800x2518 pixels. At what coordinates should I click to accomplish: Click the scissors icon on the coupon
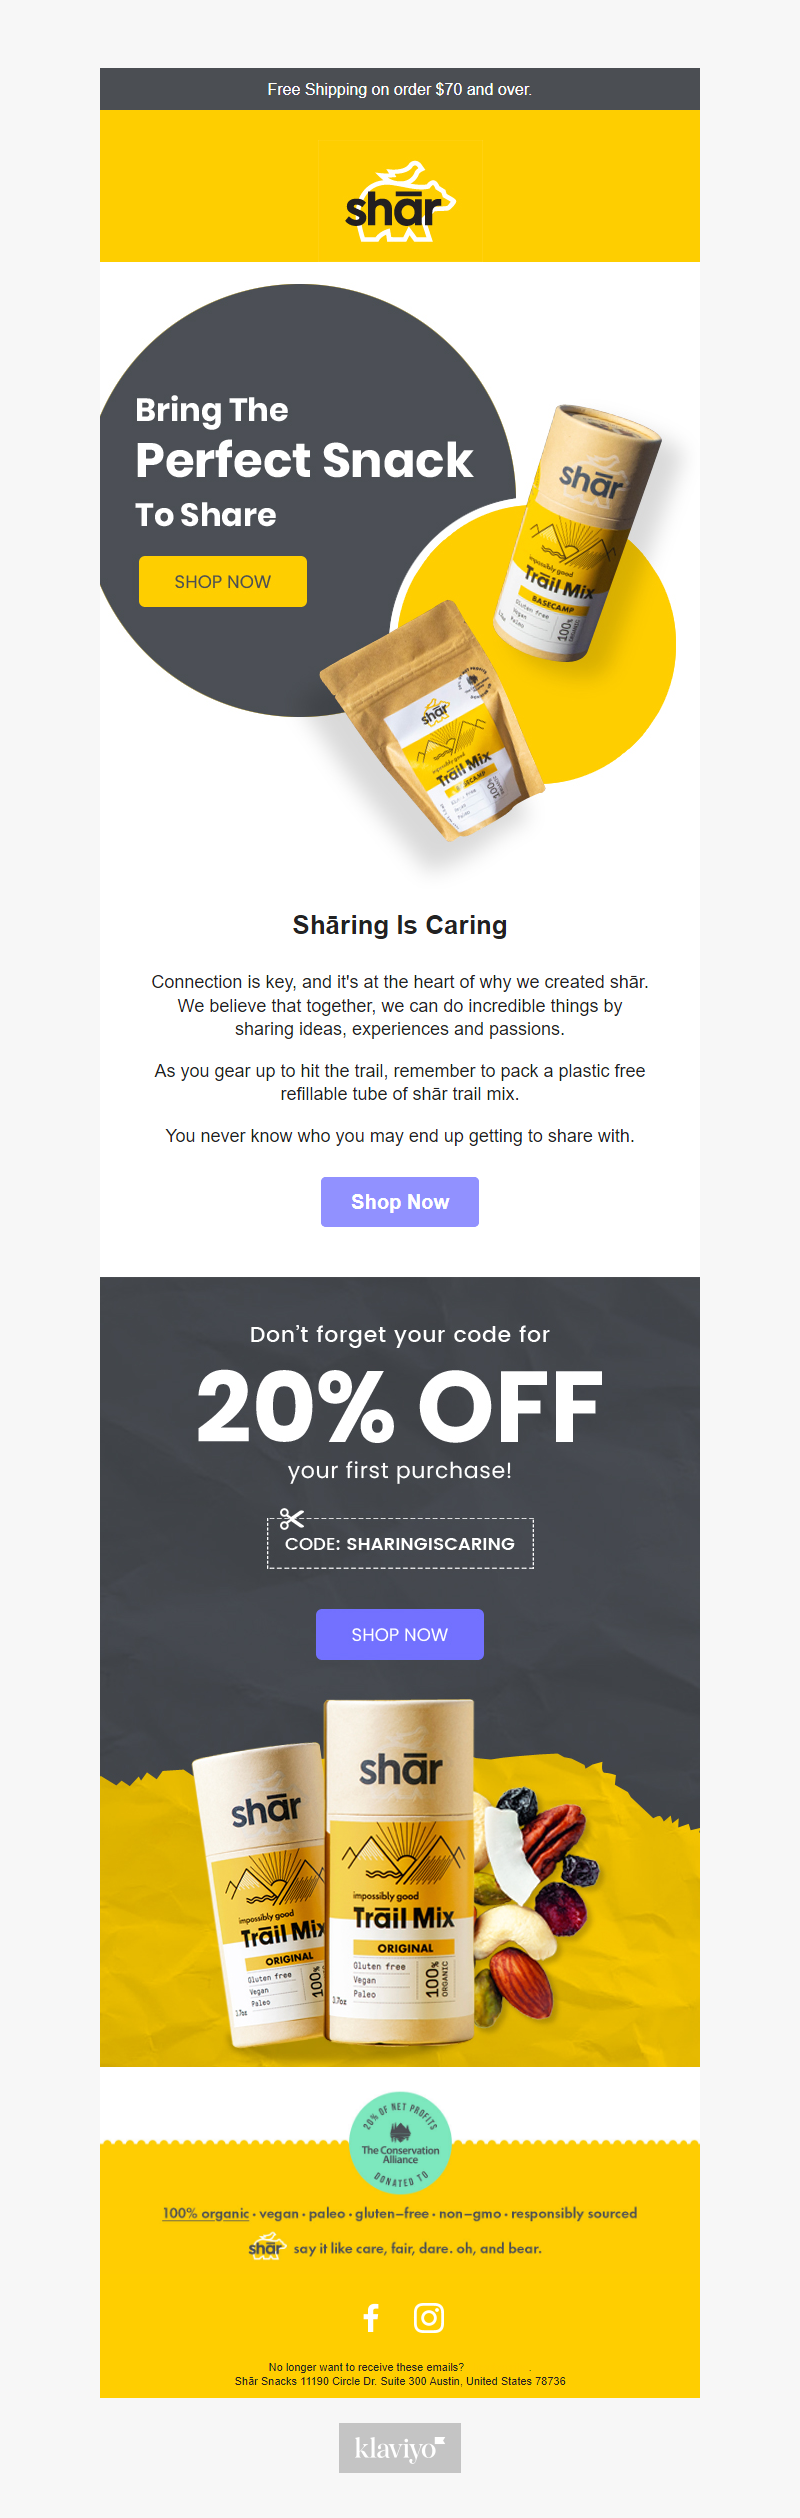click(291, 1519)
